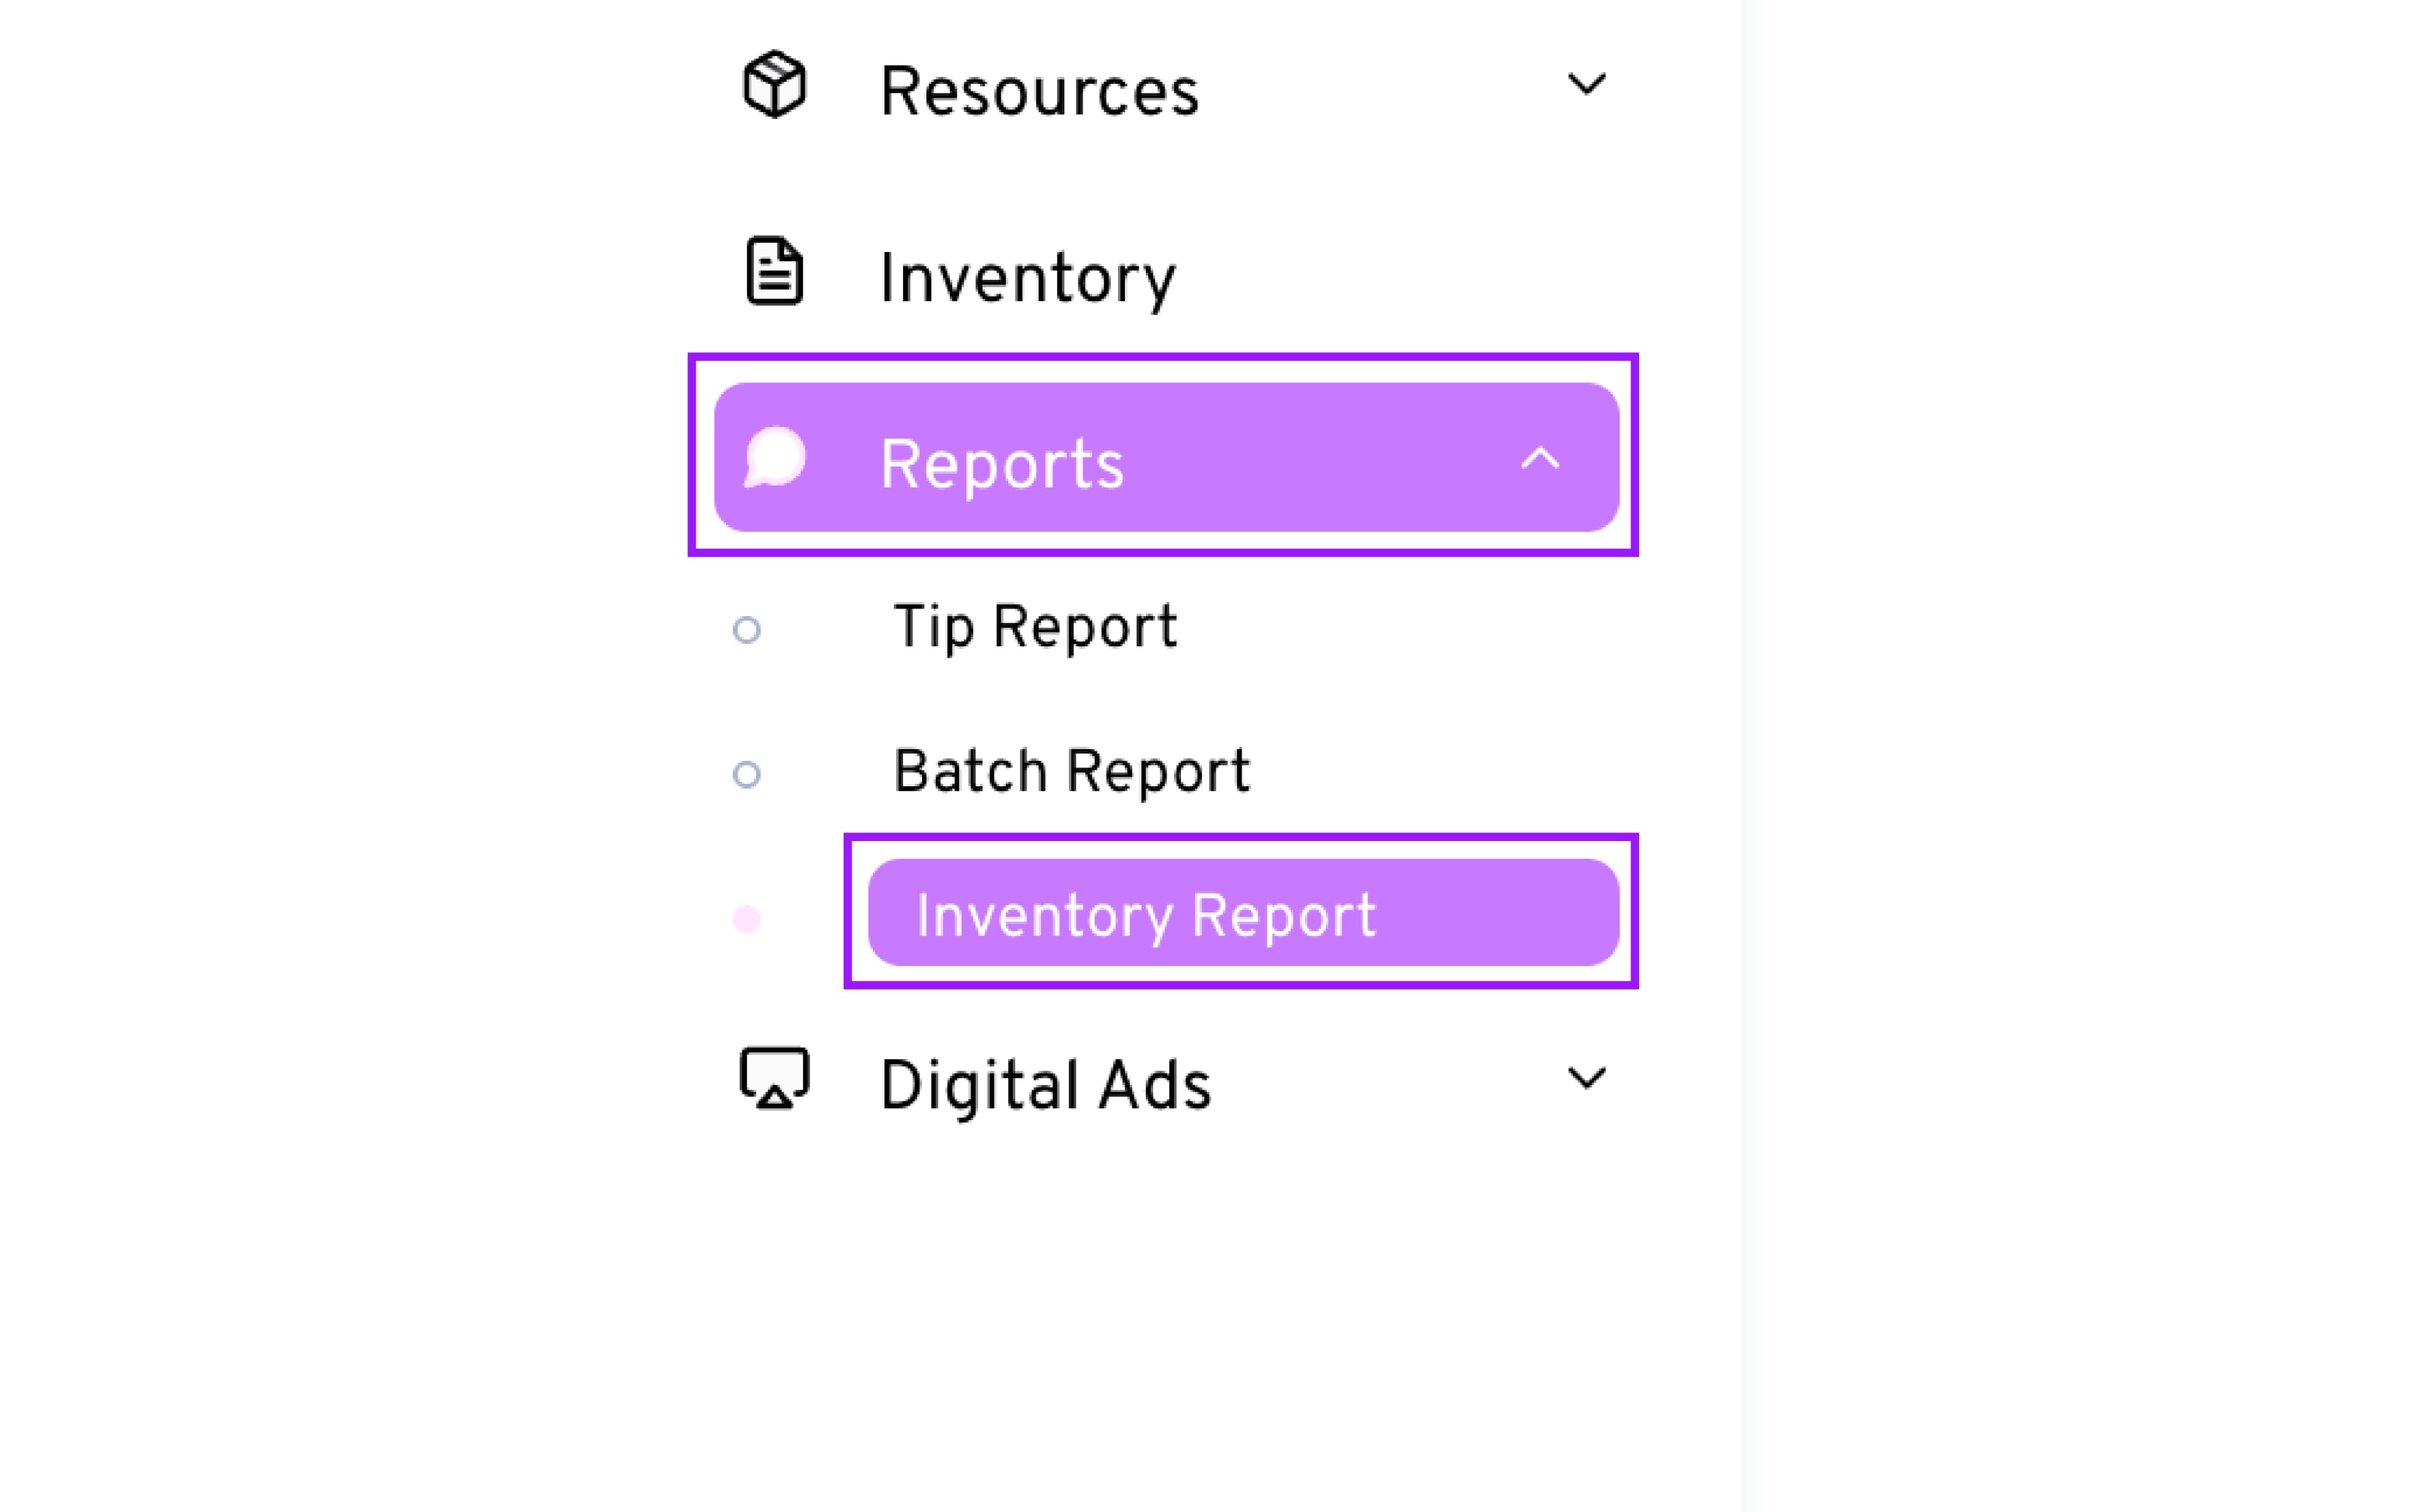Click the Resources box icon
The image size is (2420, 1512).
[774, 85]
